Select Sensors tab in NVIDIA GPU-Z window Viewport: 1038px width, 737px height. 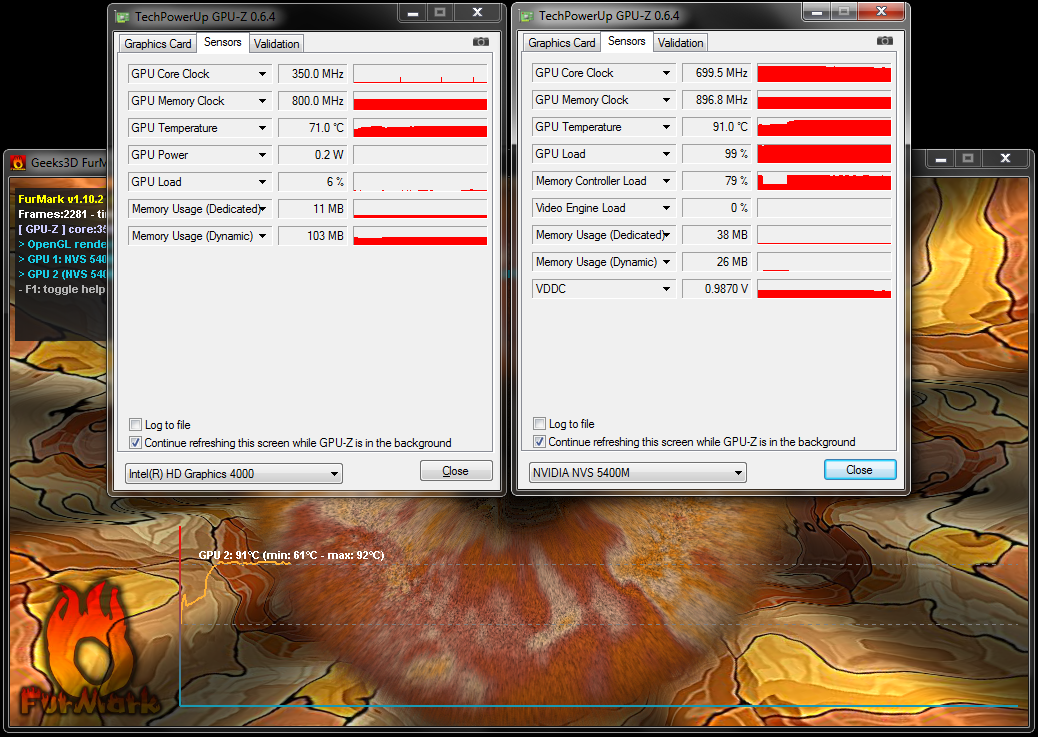click(x=626, y=40)
